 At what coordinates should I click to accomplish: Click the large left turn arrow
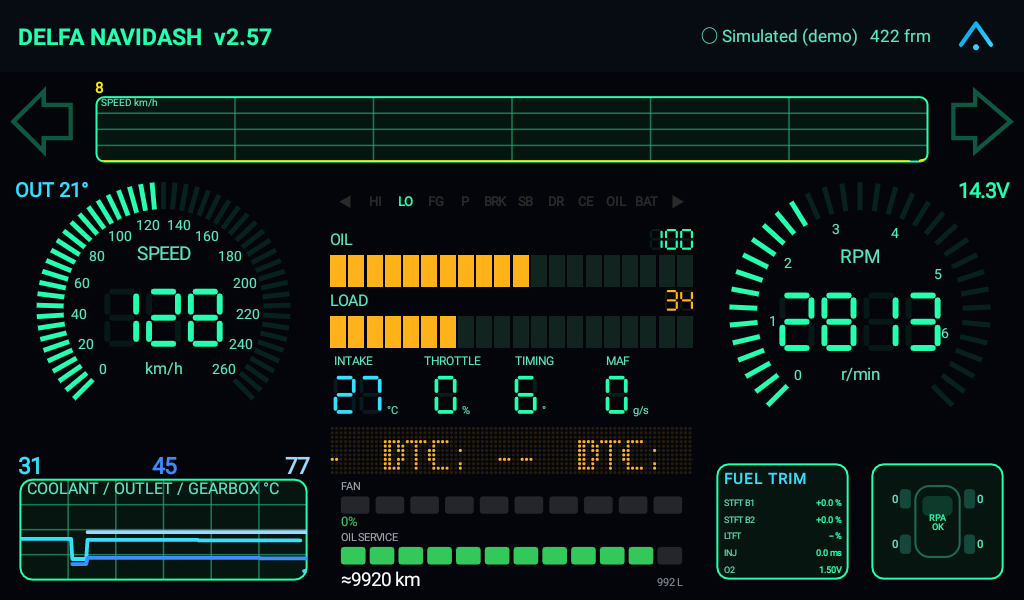pos(42,121)
